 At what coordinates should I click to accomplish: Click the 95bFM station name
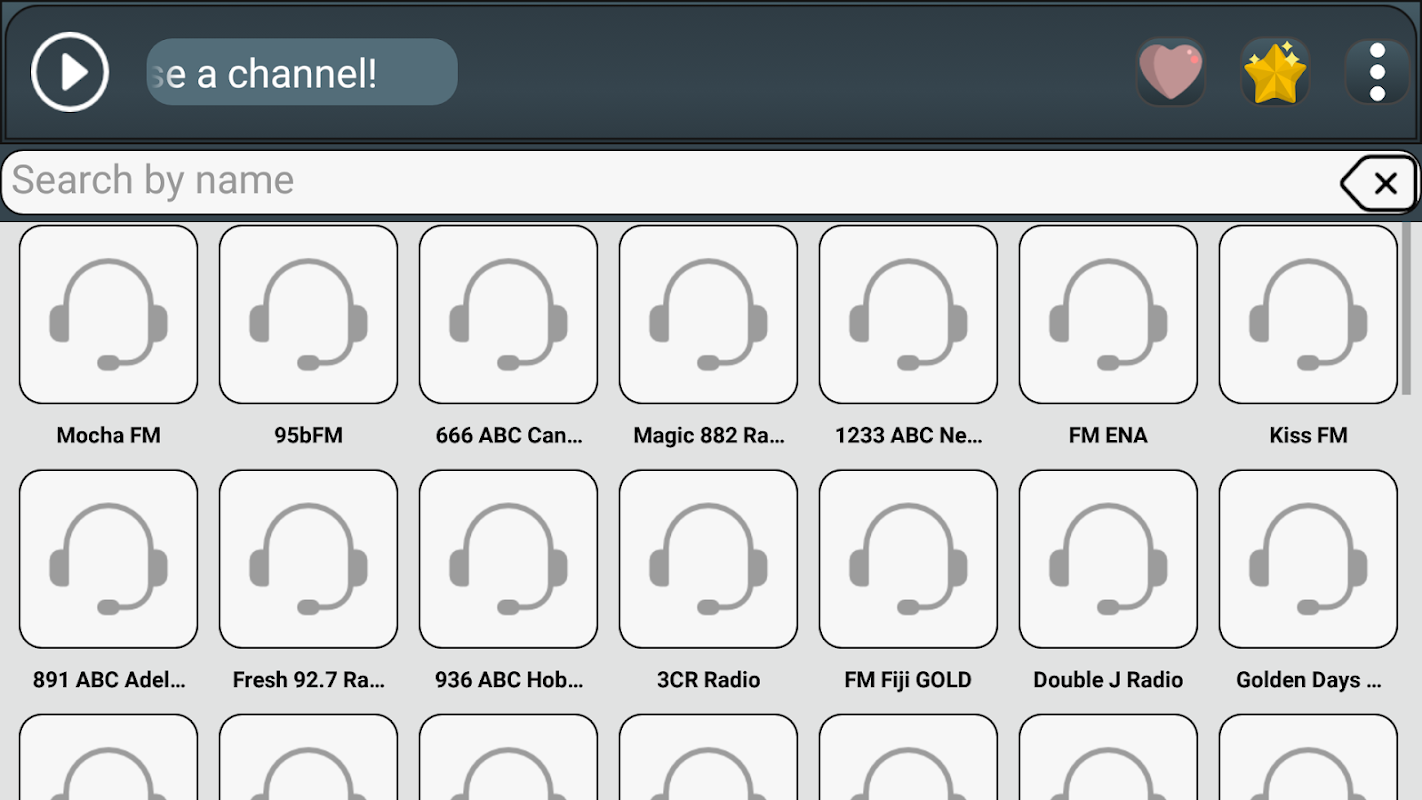[x=309, y=435]
